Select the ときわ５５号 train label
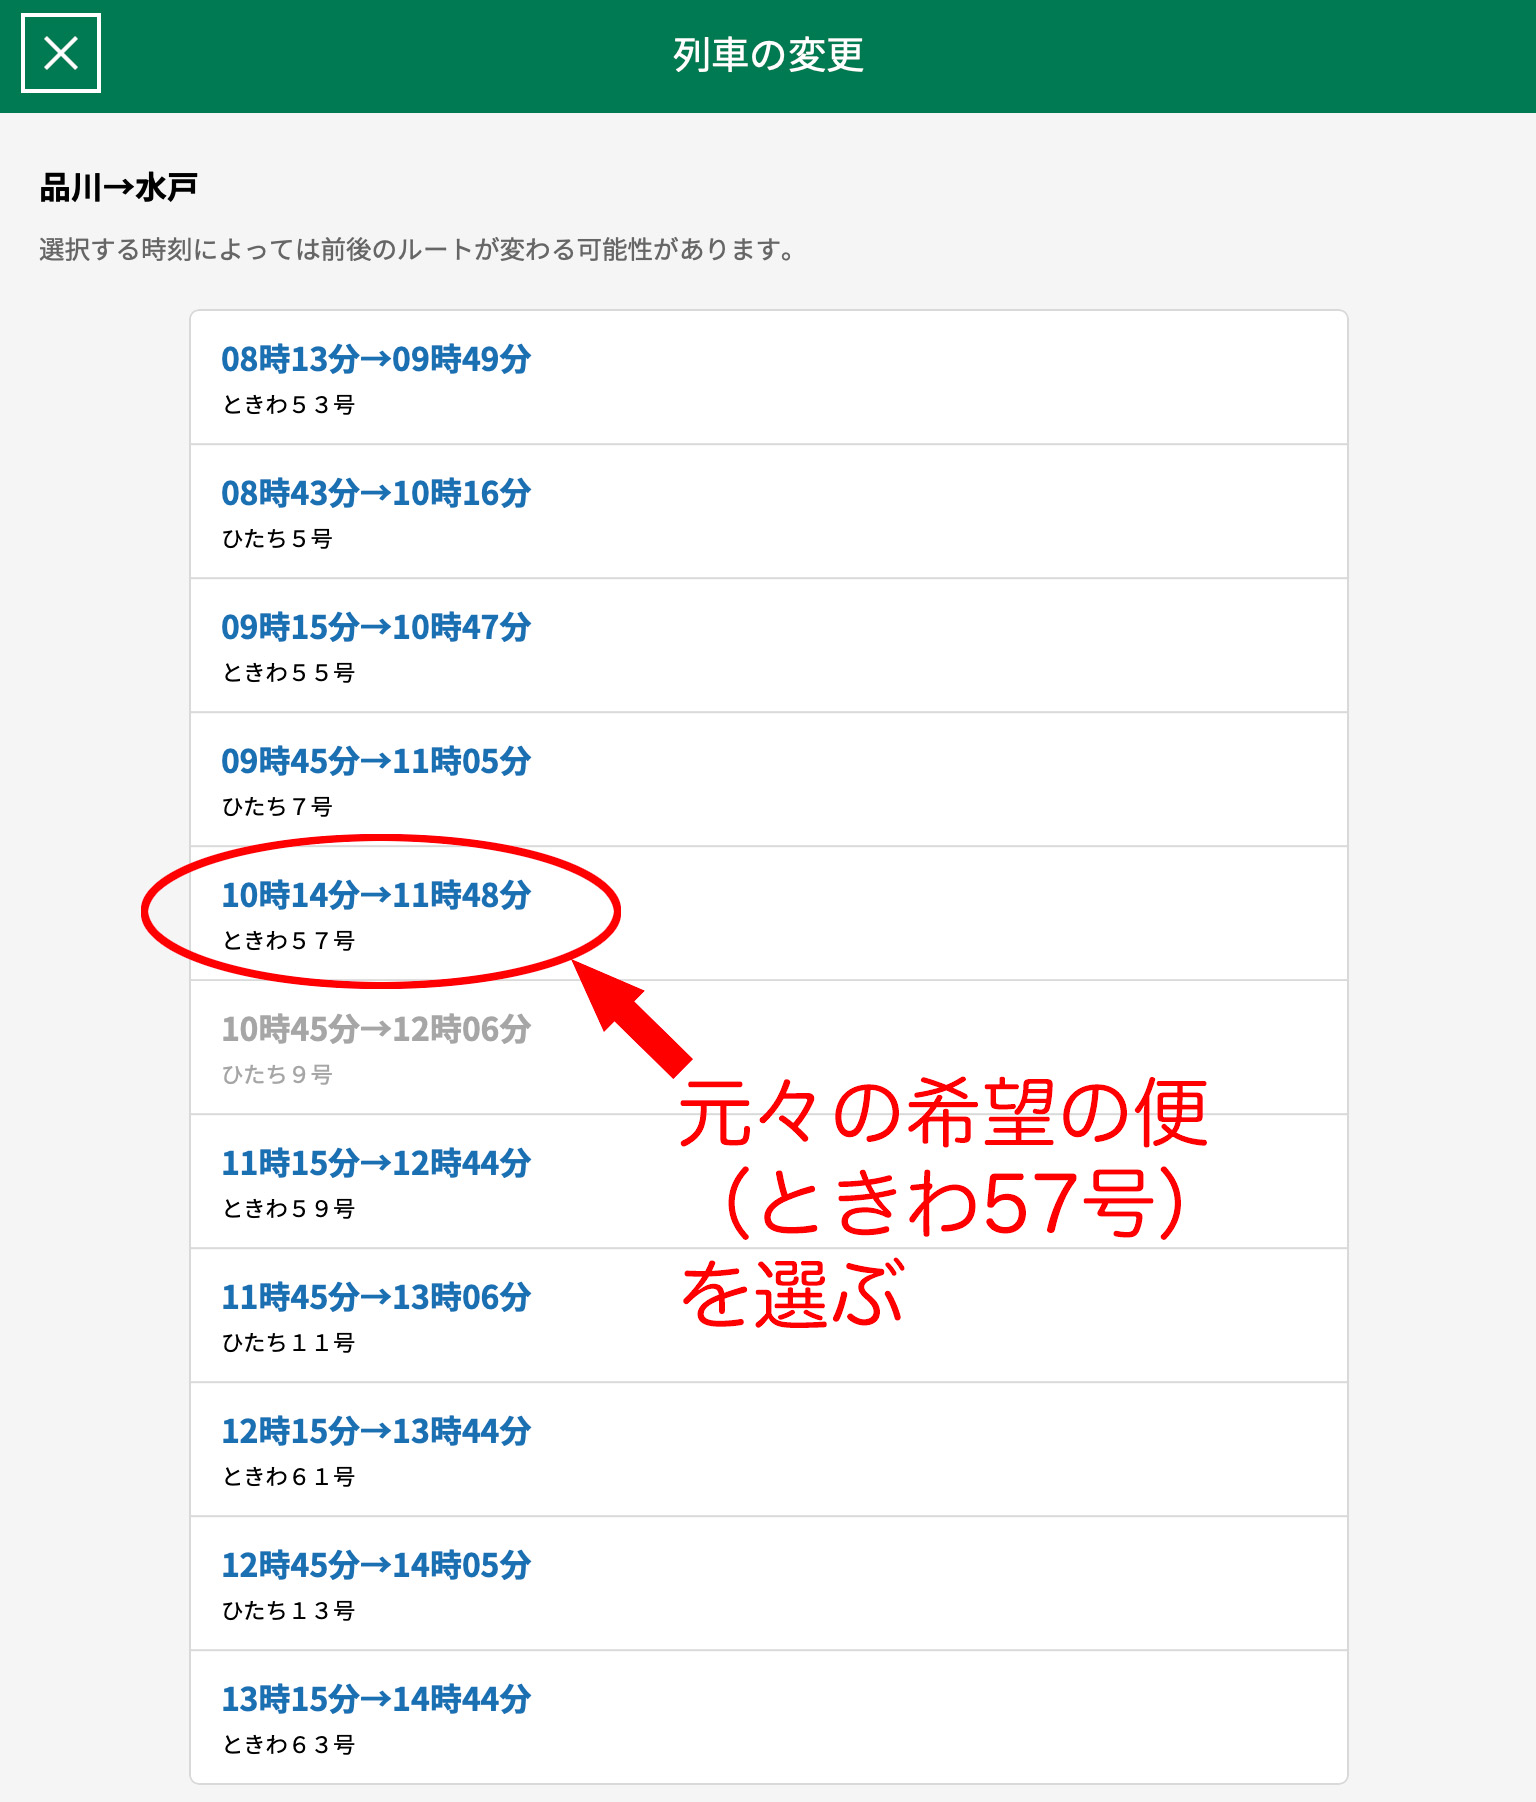This screenshot has height=1802, width=1536. click(x=288, y=673)
